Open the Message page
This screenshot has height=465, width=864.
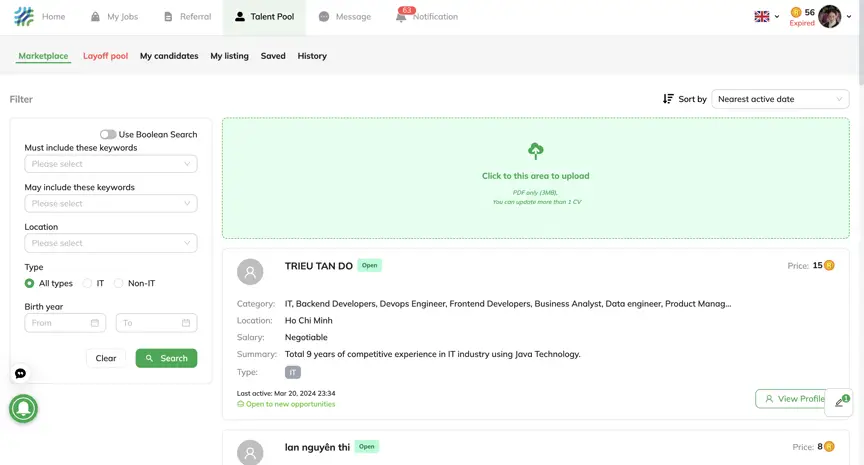[345, 17]
